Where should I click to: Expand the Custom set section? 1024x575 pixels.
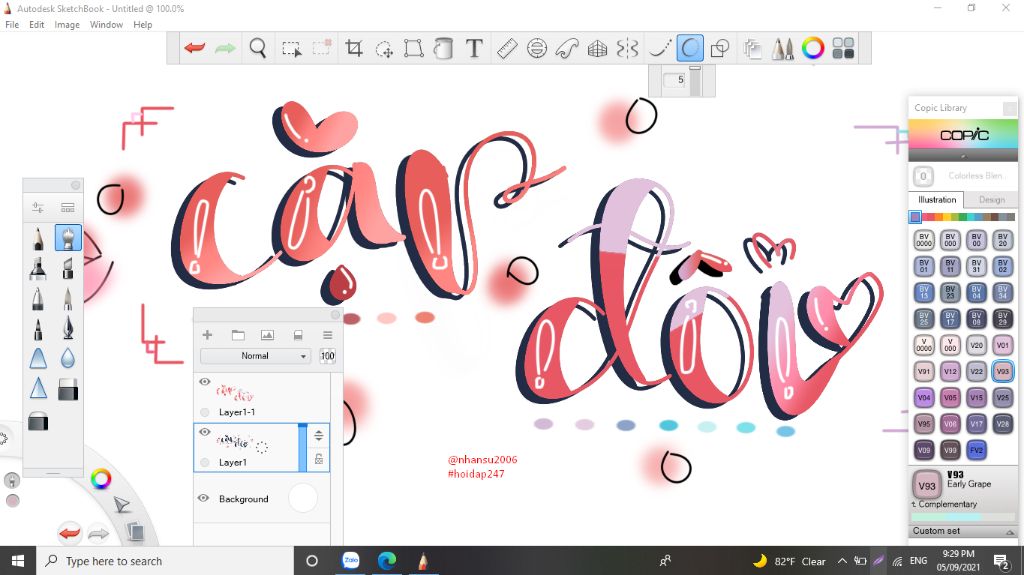click(x=963, y=531)
